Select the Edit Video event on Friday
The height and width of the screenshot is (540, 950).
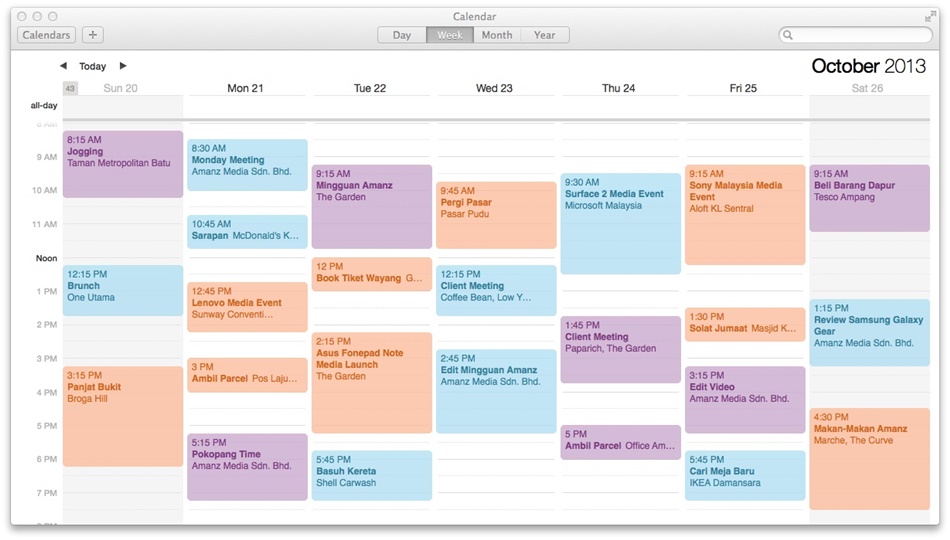745,399
